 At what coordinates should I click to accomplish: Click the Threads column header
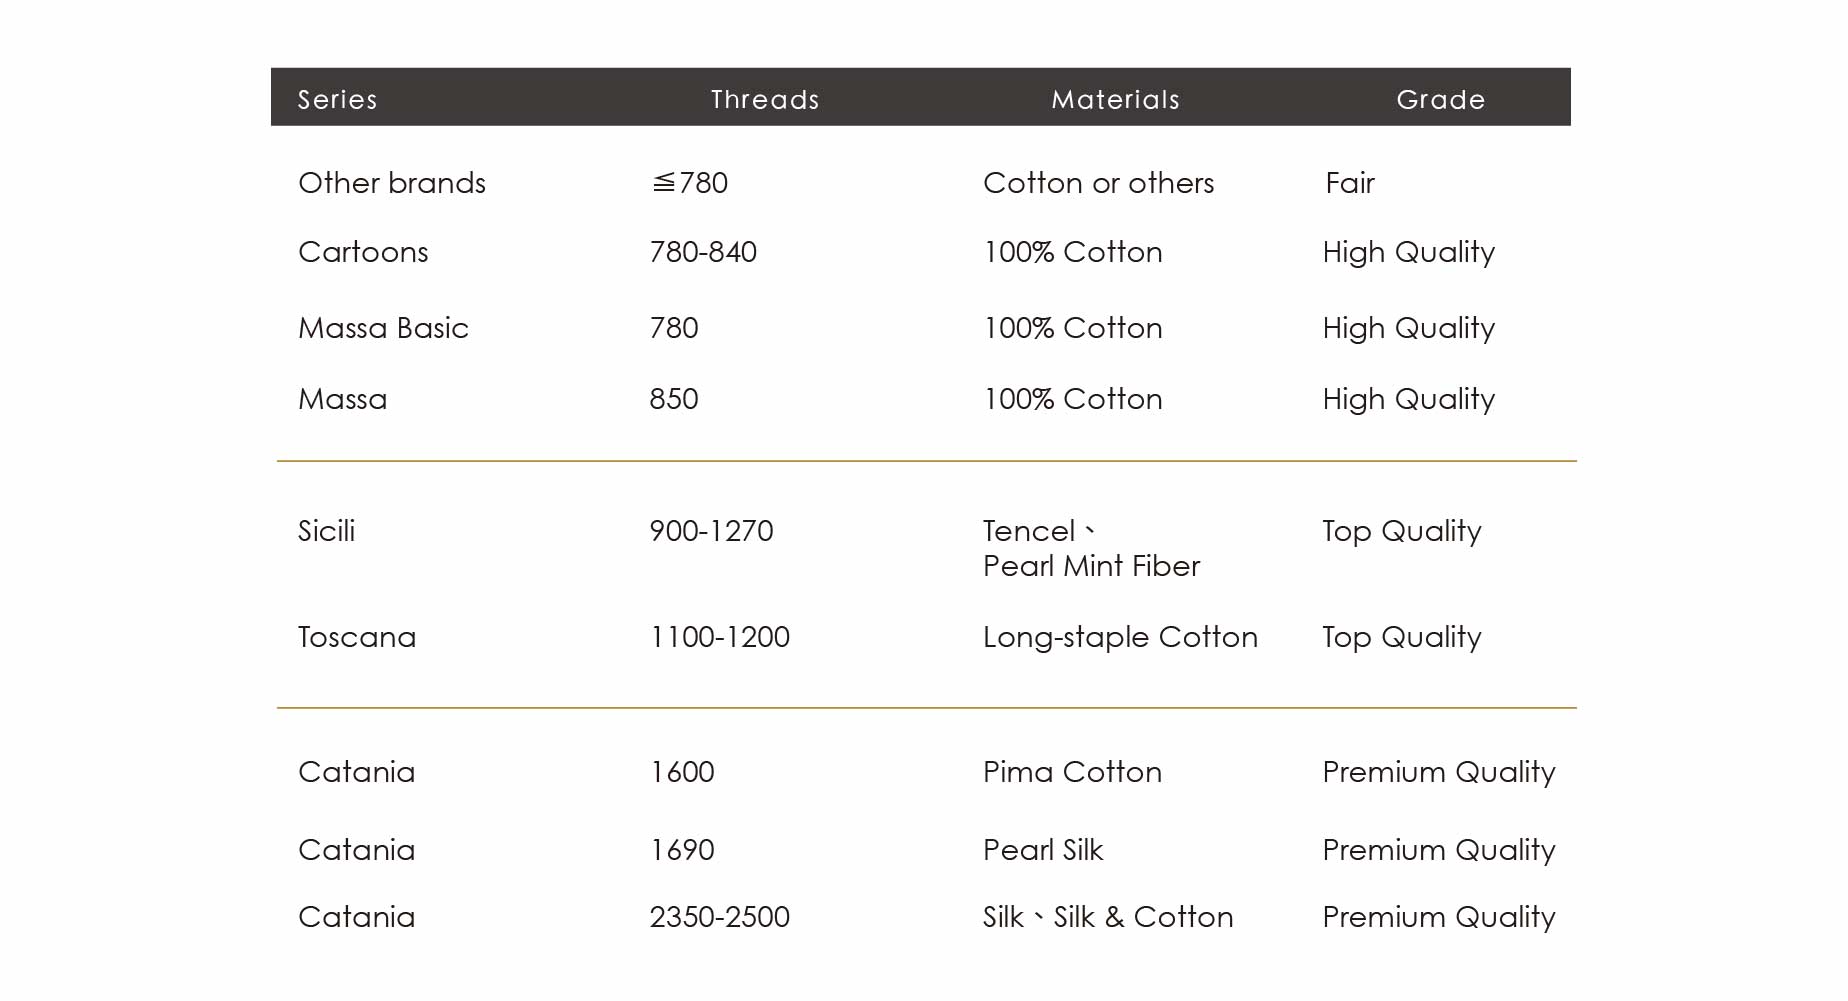point(765,99)
